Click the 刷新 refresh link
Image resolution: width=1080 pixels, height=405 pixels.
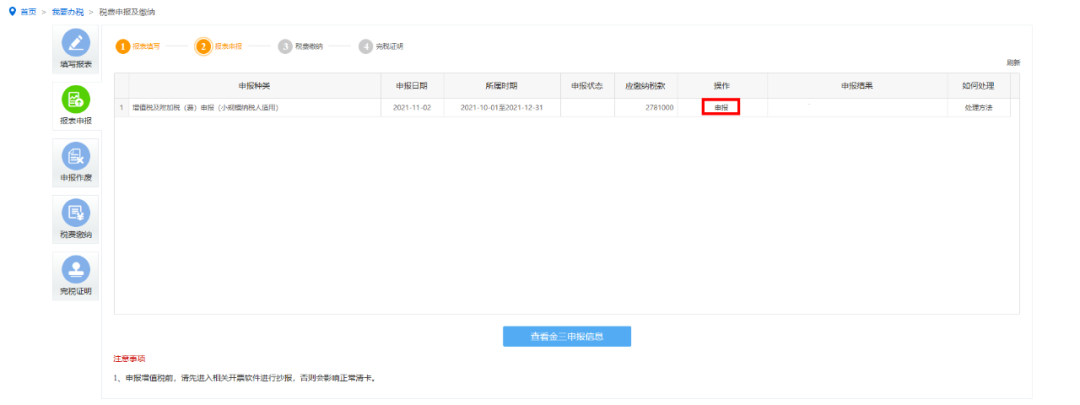point(1013,63)
